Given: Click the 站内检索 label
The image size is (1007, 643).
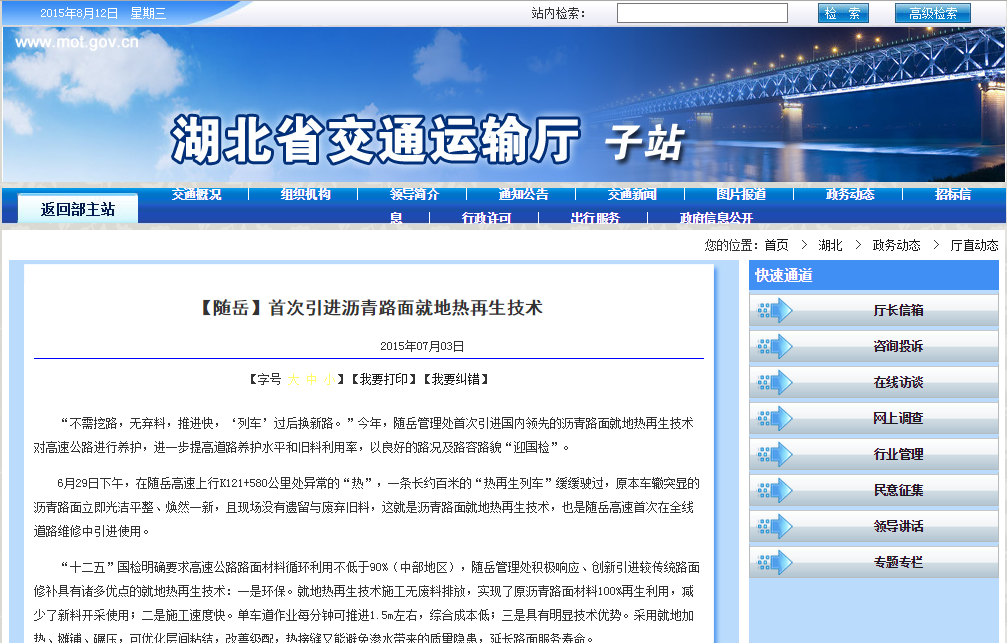Looking at the screenshot, I should (x=559, y=13).
